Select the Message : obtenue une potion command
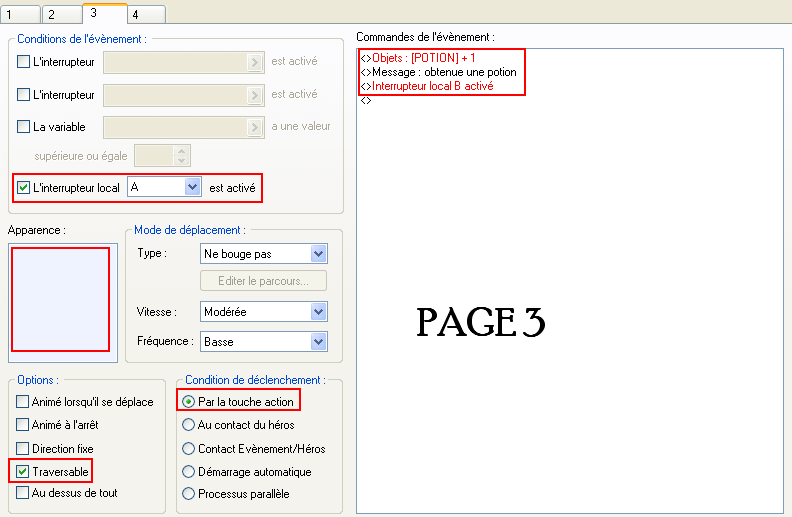 click(439, 72)
